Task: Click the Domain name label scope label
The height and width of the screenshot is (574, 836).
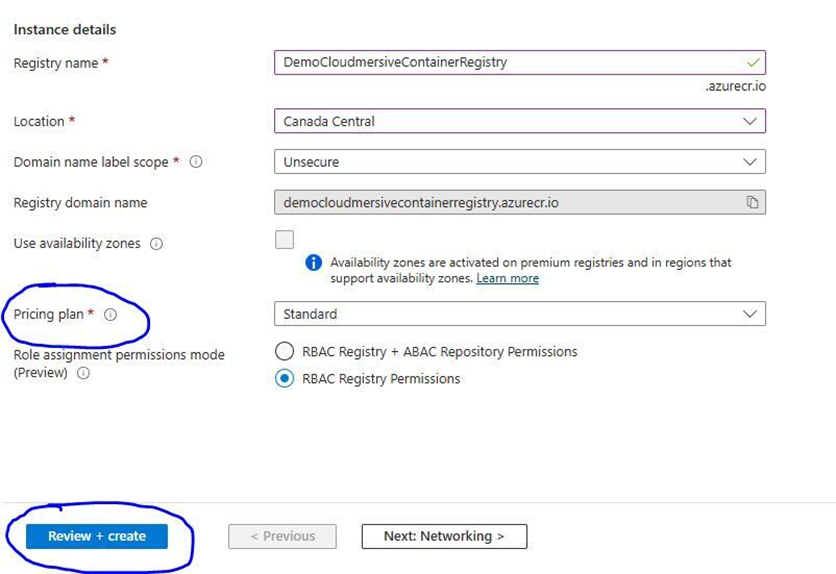Action: (x=91, y=162)
